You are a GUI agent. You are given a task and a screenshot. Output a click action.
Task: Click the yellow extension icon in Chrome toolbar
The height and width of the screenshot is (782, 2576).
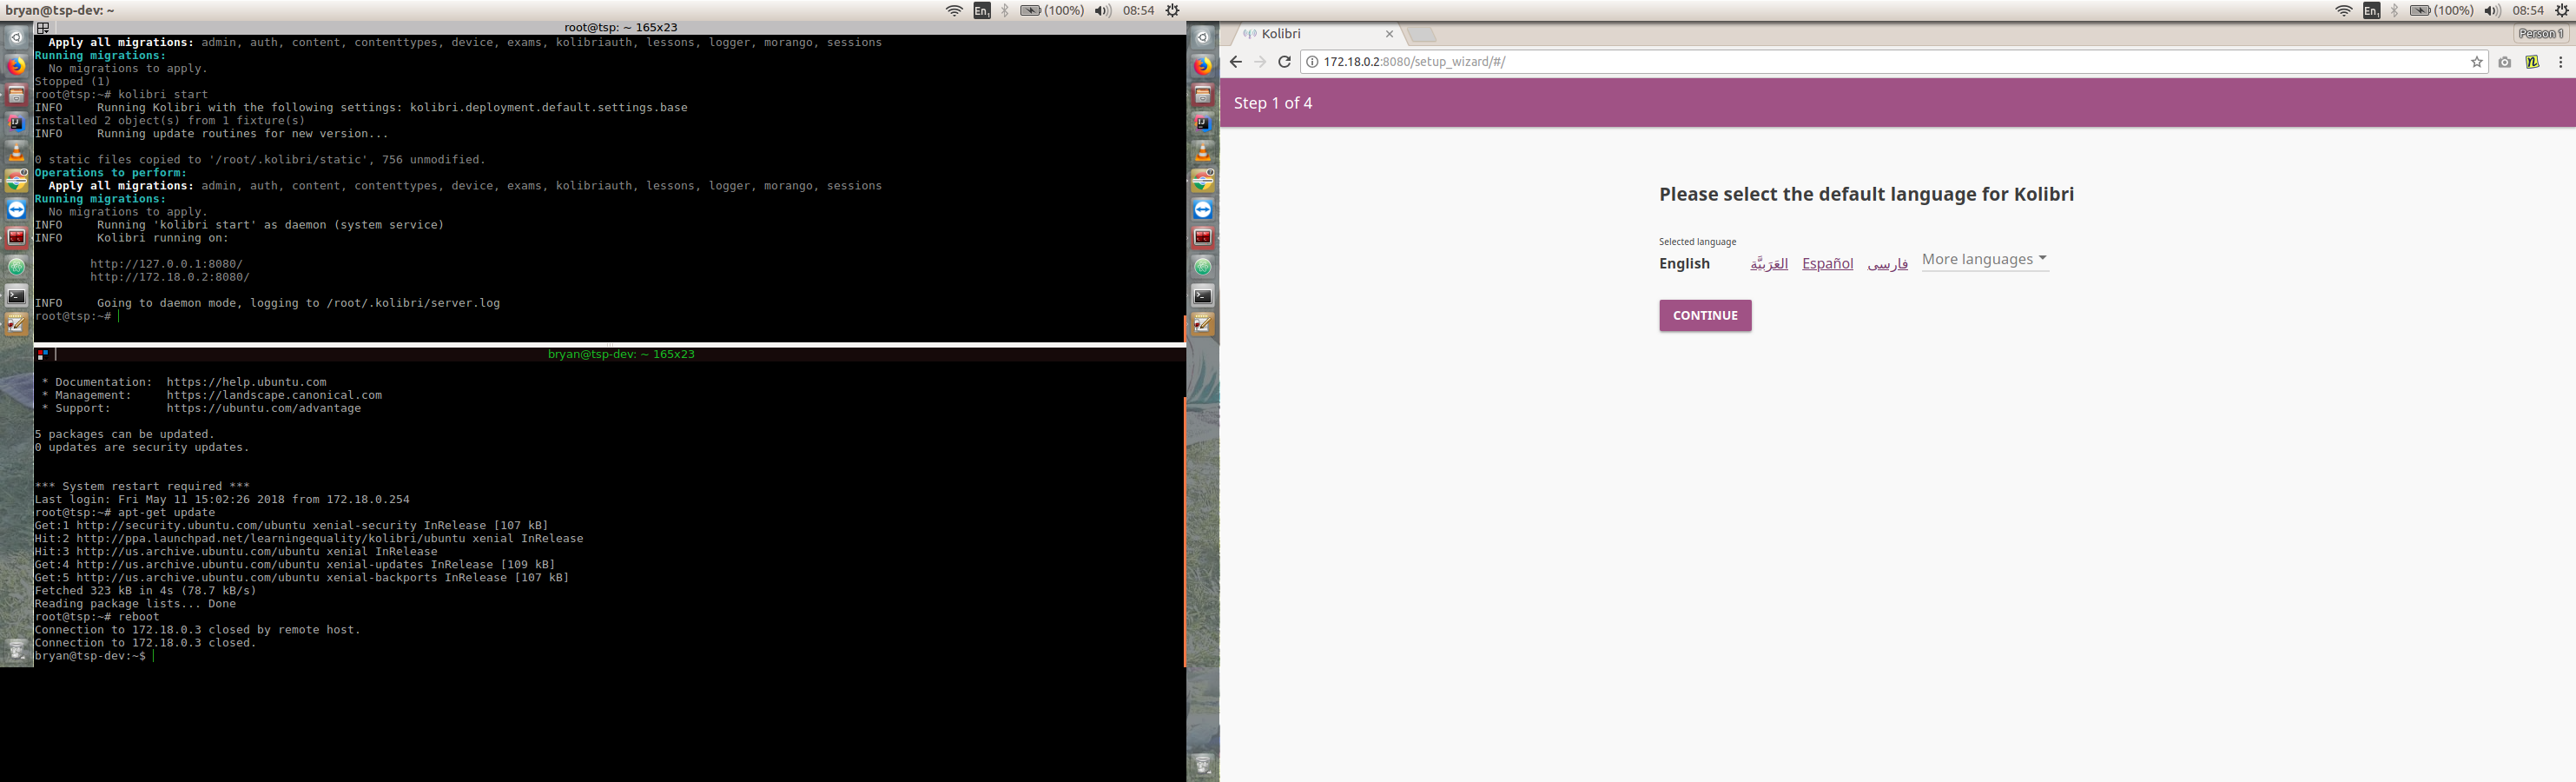pos(2532,62)
